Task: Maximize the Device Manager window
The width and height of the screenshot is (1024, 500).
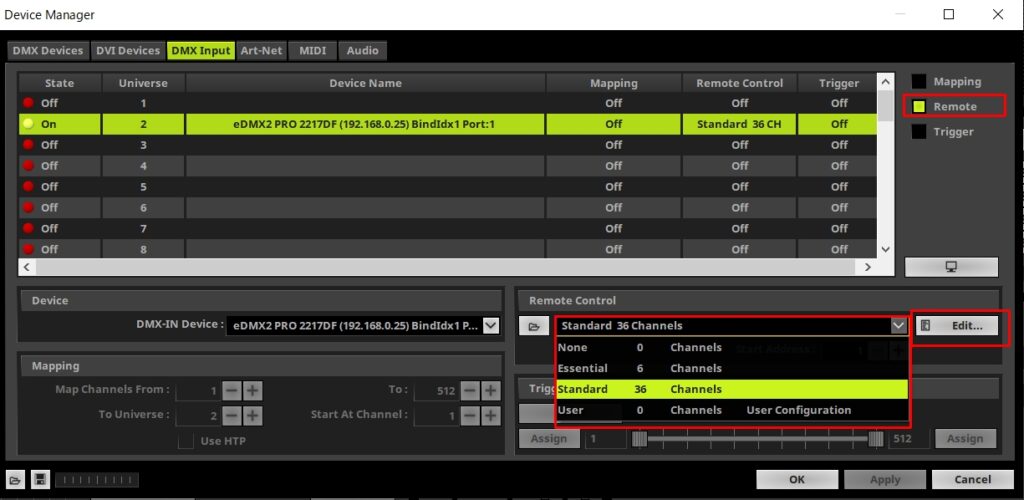Action: [949, 14]
